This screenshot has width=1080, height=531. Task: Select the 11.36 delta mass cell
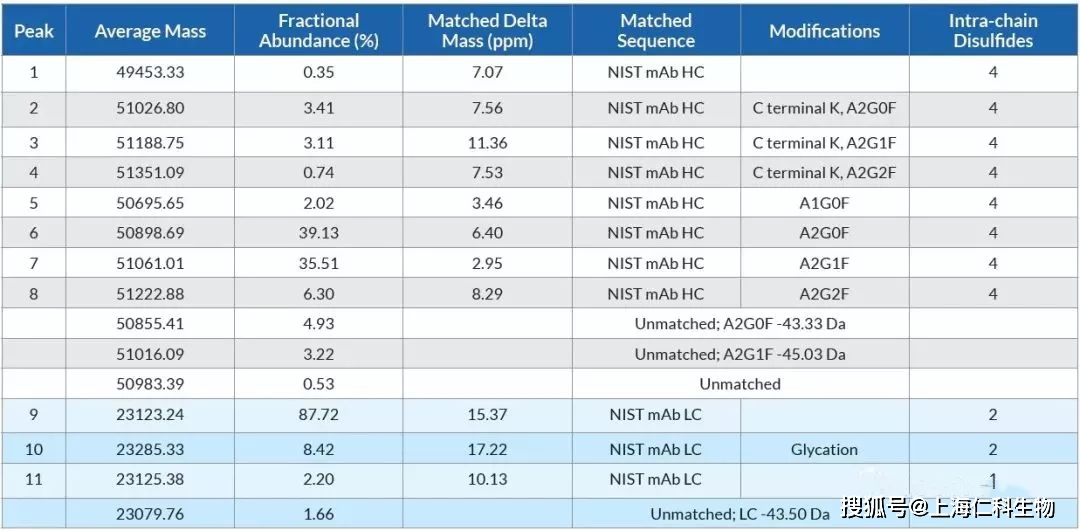point(487,143)
